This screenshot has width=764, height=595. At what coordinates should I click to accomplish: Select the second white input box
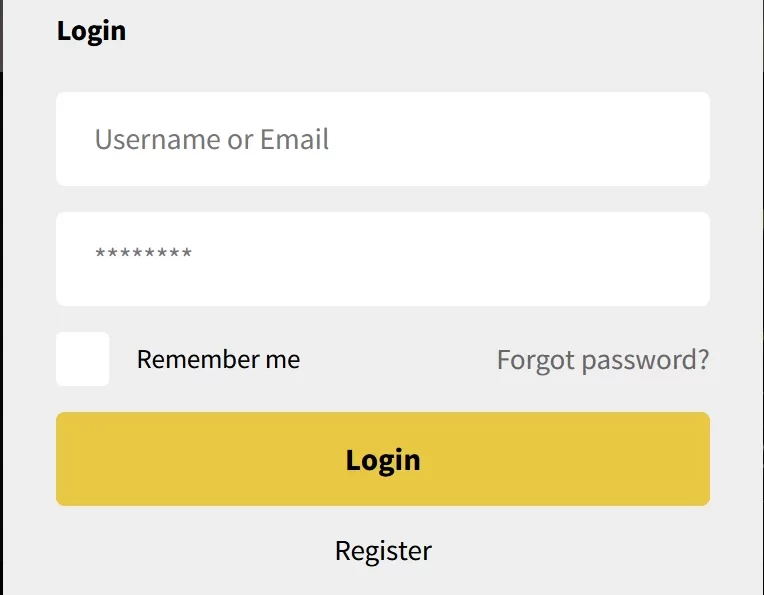click(382, 258)
